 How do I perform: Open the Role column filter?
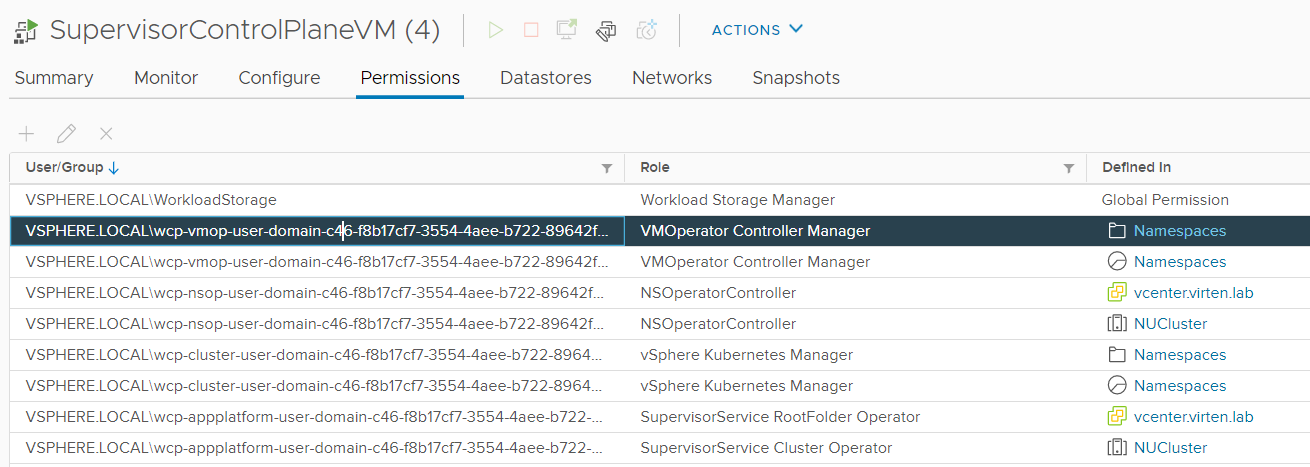pos(1069,168)
